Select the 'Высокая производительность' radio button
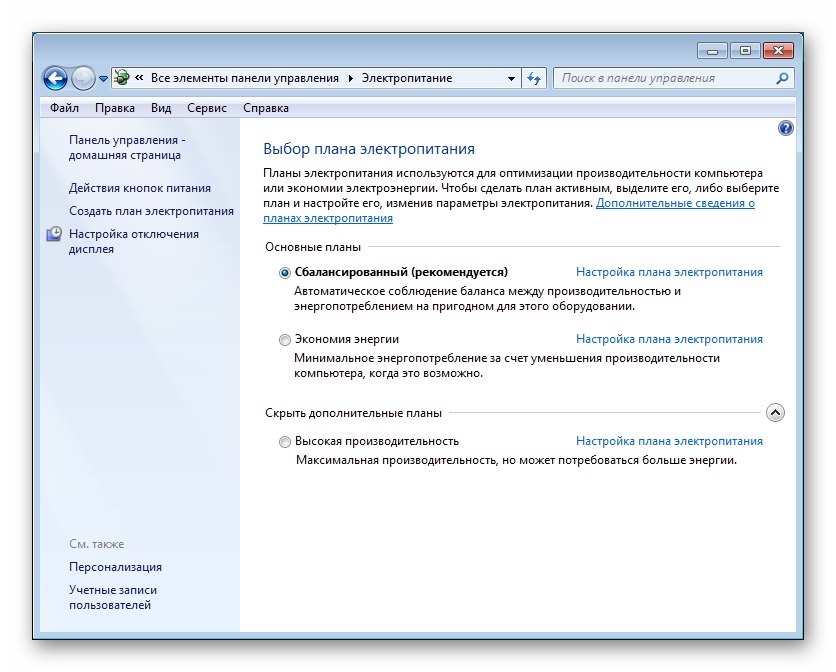The image size is (836, 672). pyautogui.click(x=285, y=442)
